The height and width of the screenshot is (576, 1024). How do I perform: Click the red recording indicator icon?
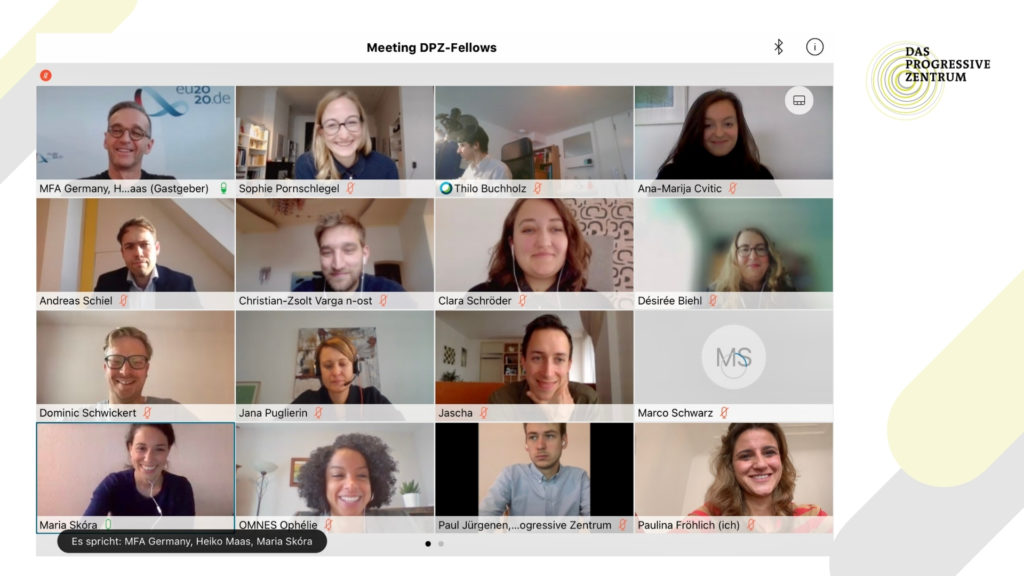[x=46, y=75]
